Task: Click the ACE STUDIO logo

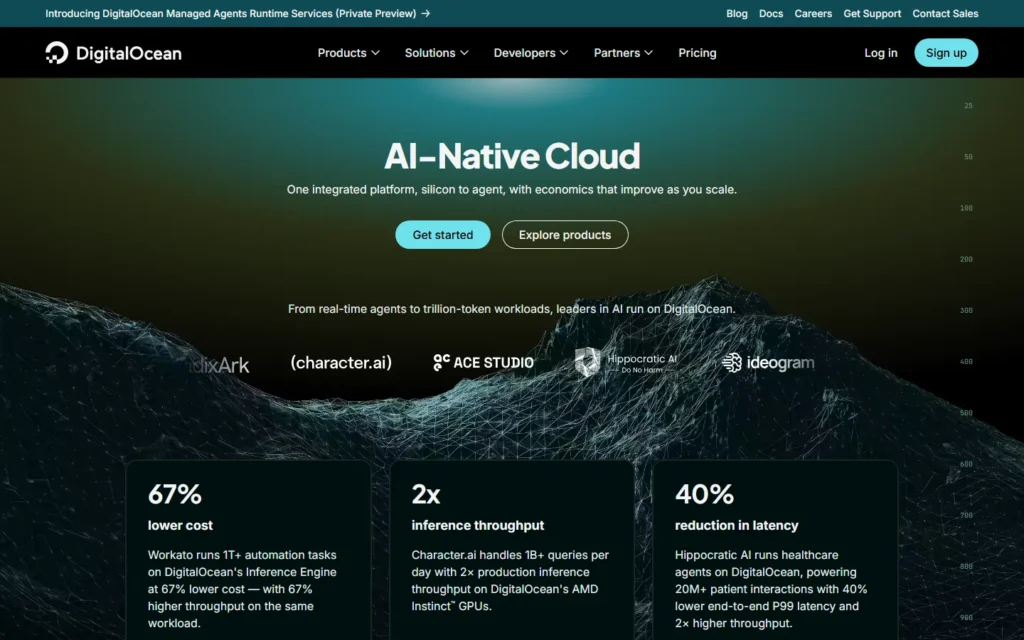Action: tap(483, 362)
